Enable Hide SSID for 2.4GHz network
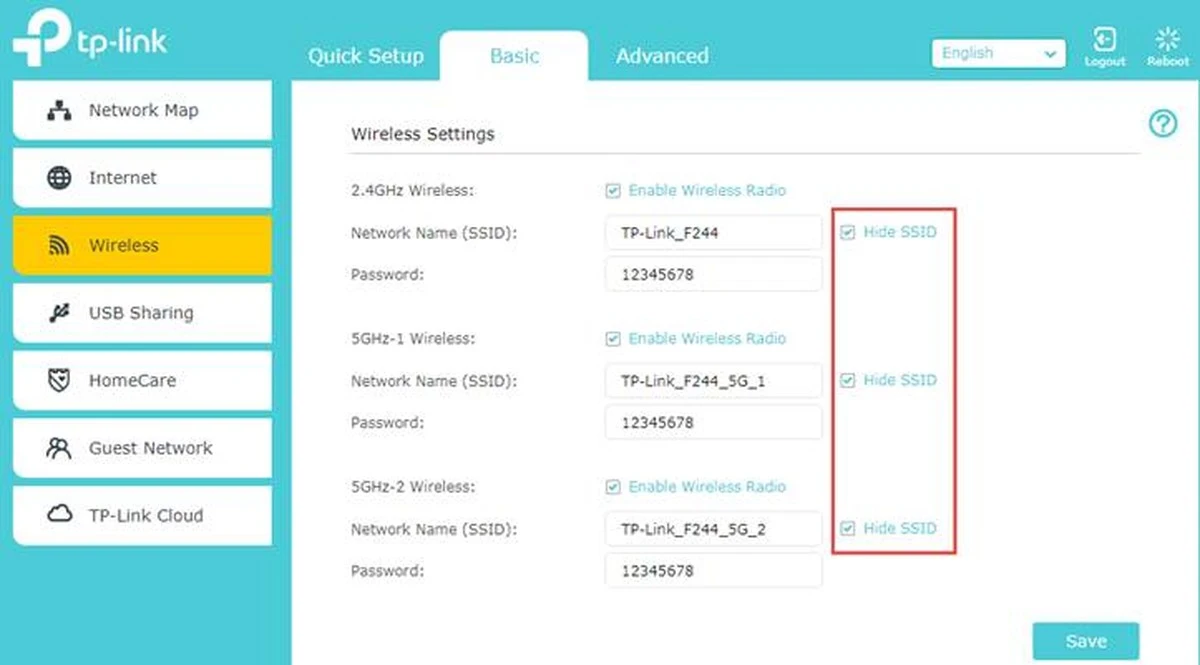This screenshot has height=665, width=1200. coord(847,231)
